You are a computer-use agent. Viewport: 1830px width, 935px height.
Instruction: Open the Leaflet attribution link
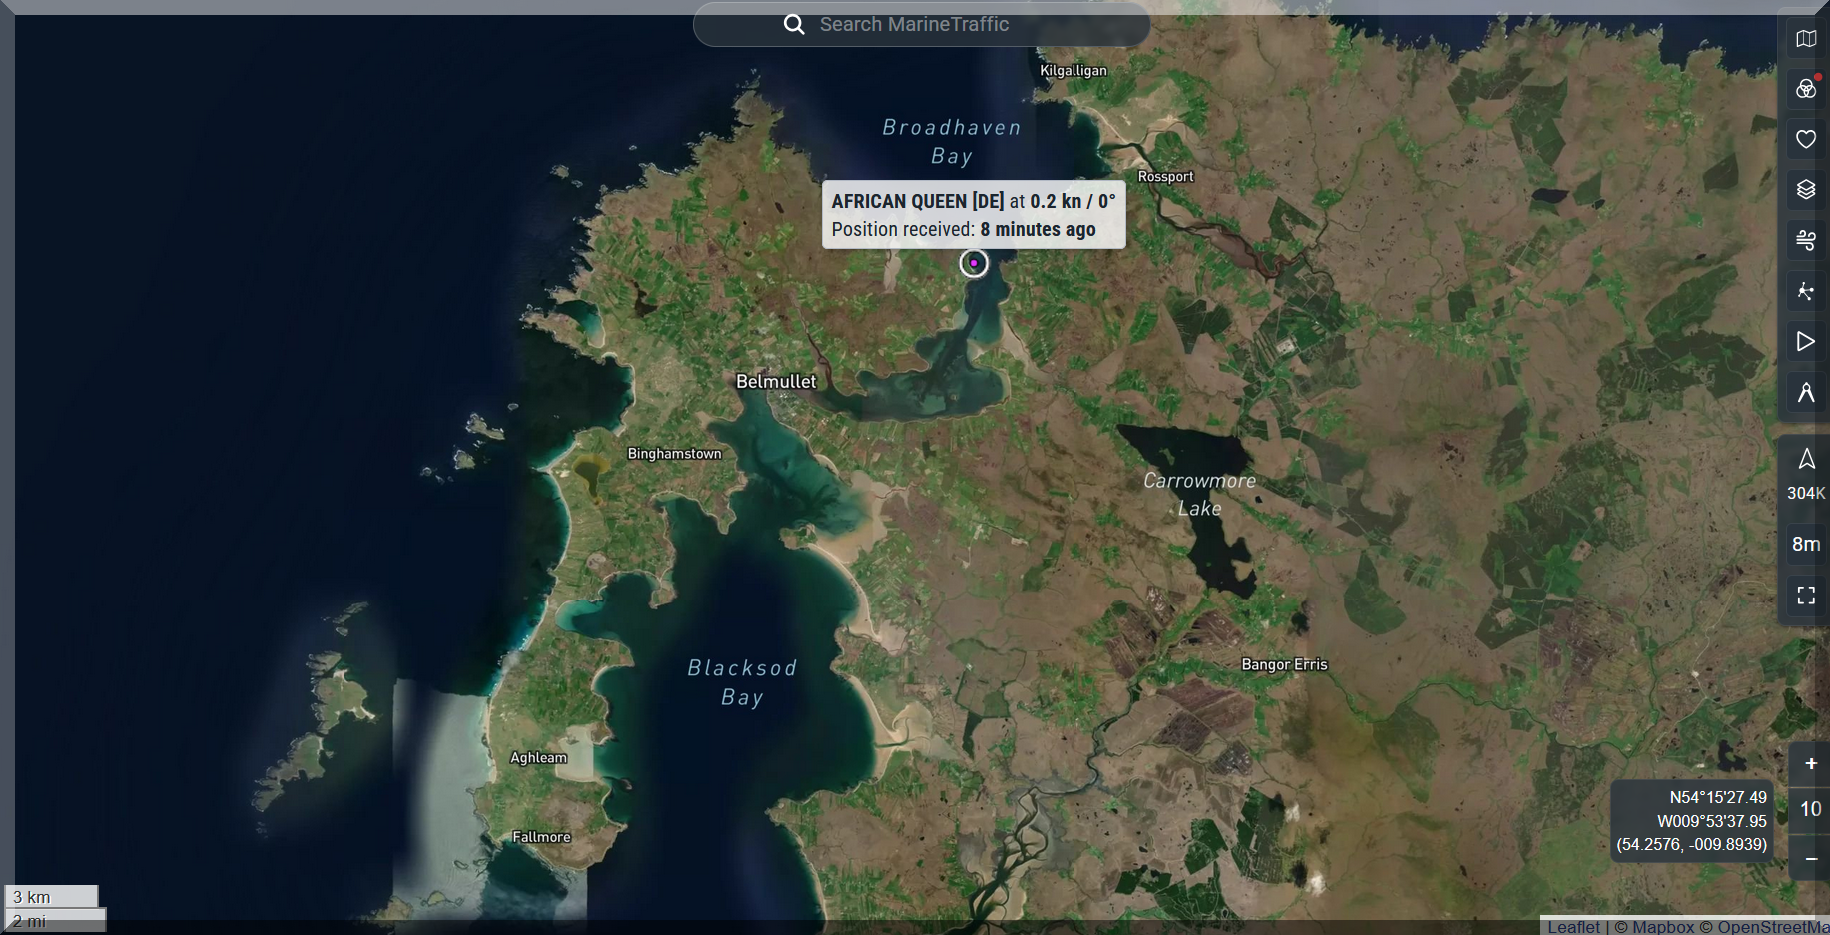pos(1573,927)
